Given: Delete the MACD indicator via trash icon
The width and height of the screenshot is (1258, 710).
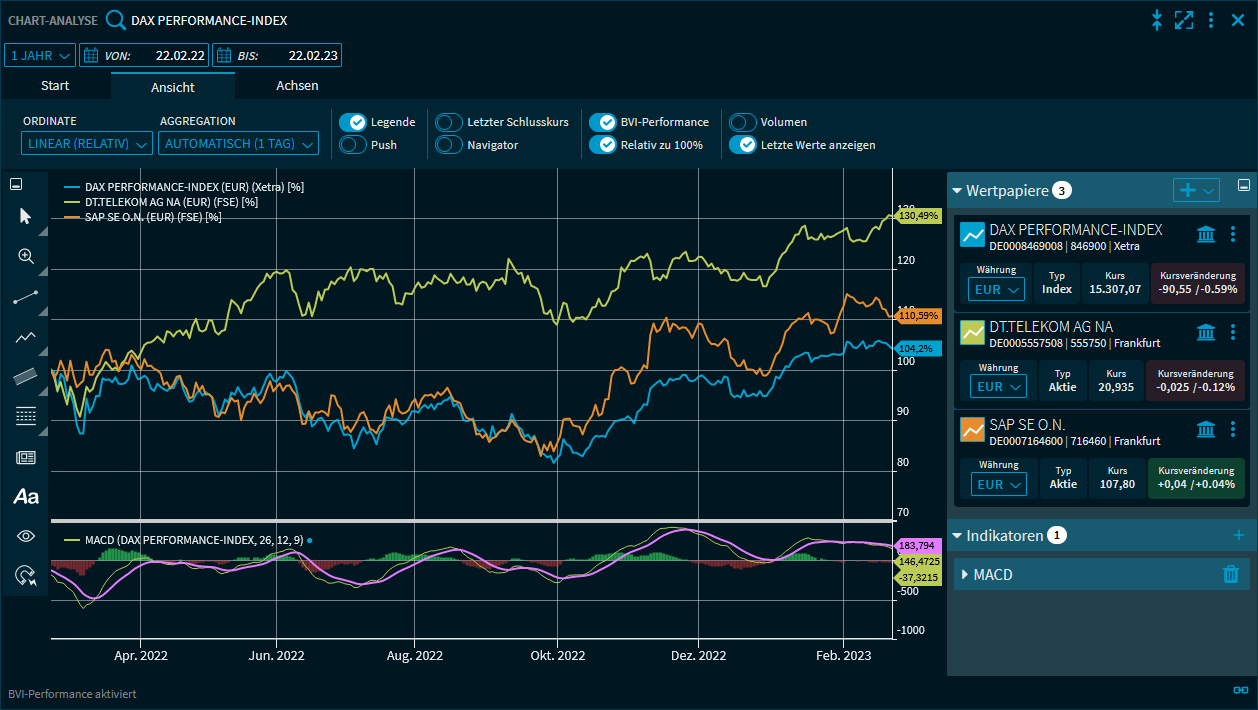Looking at the screenshot, I should (x=1231, y=574).
